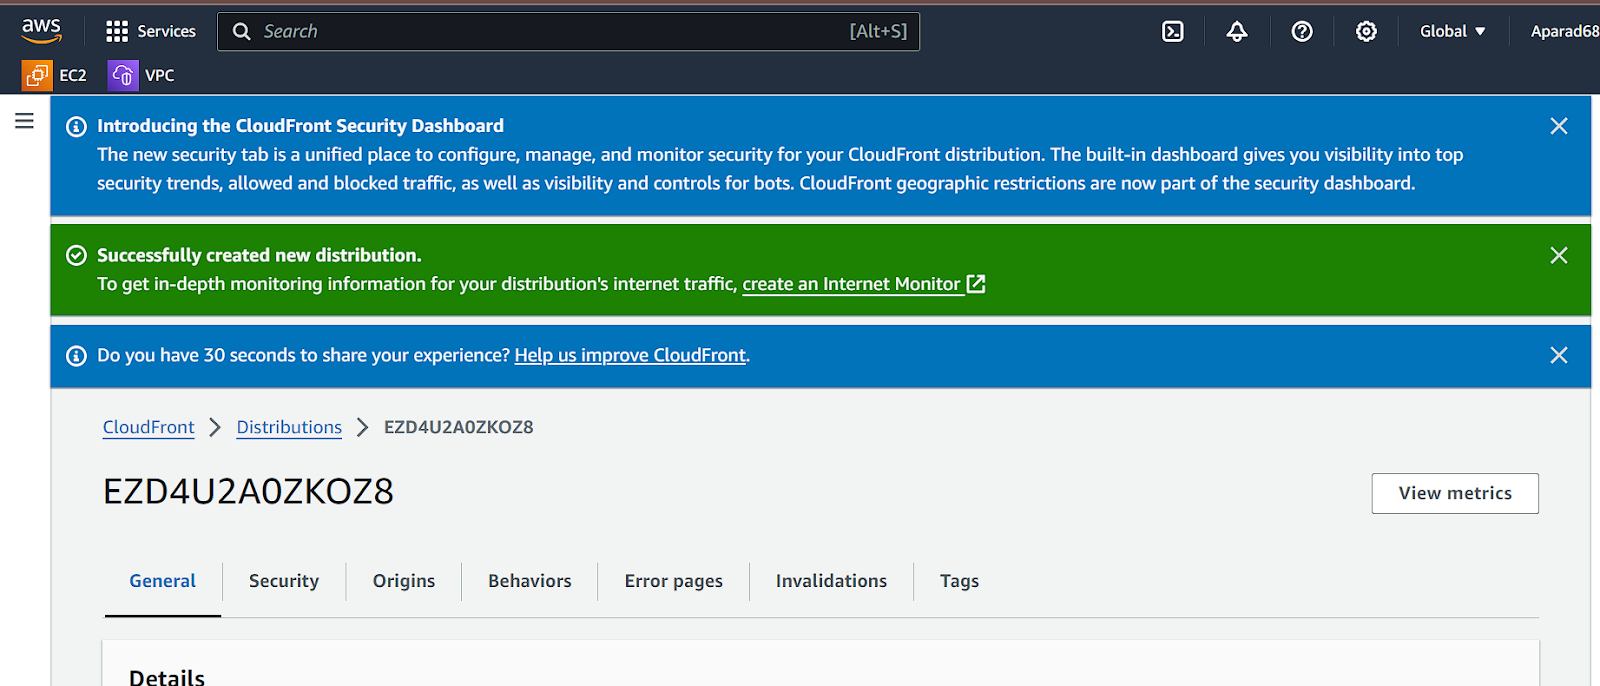Expand the Global region dropdown

1453,31
